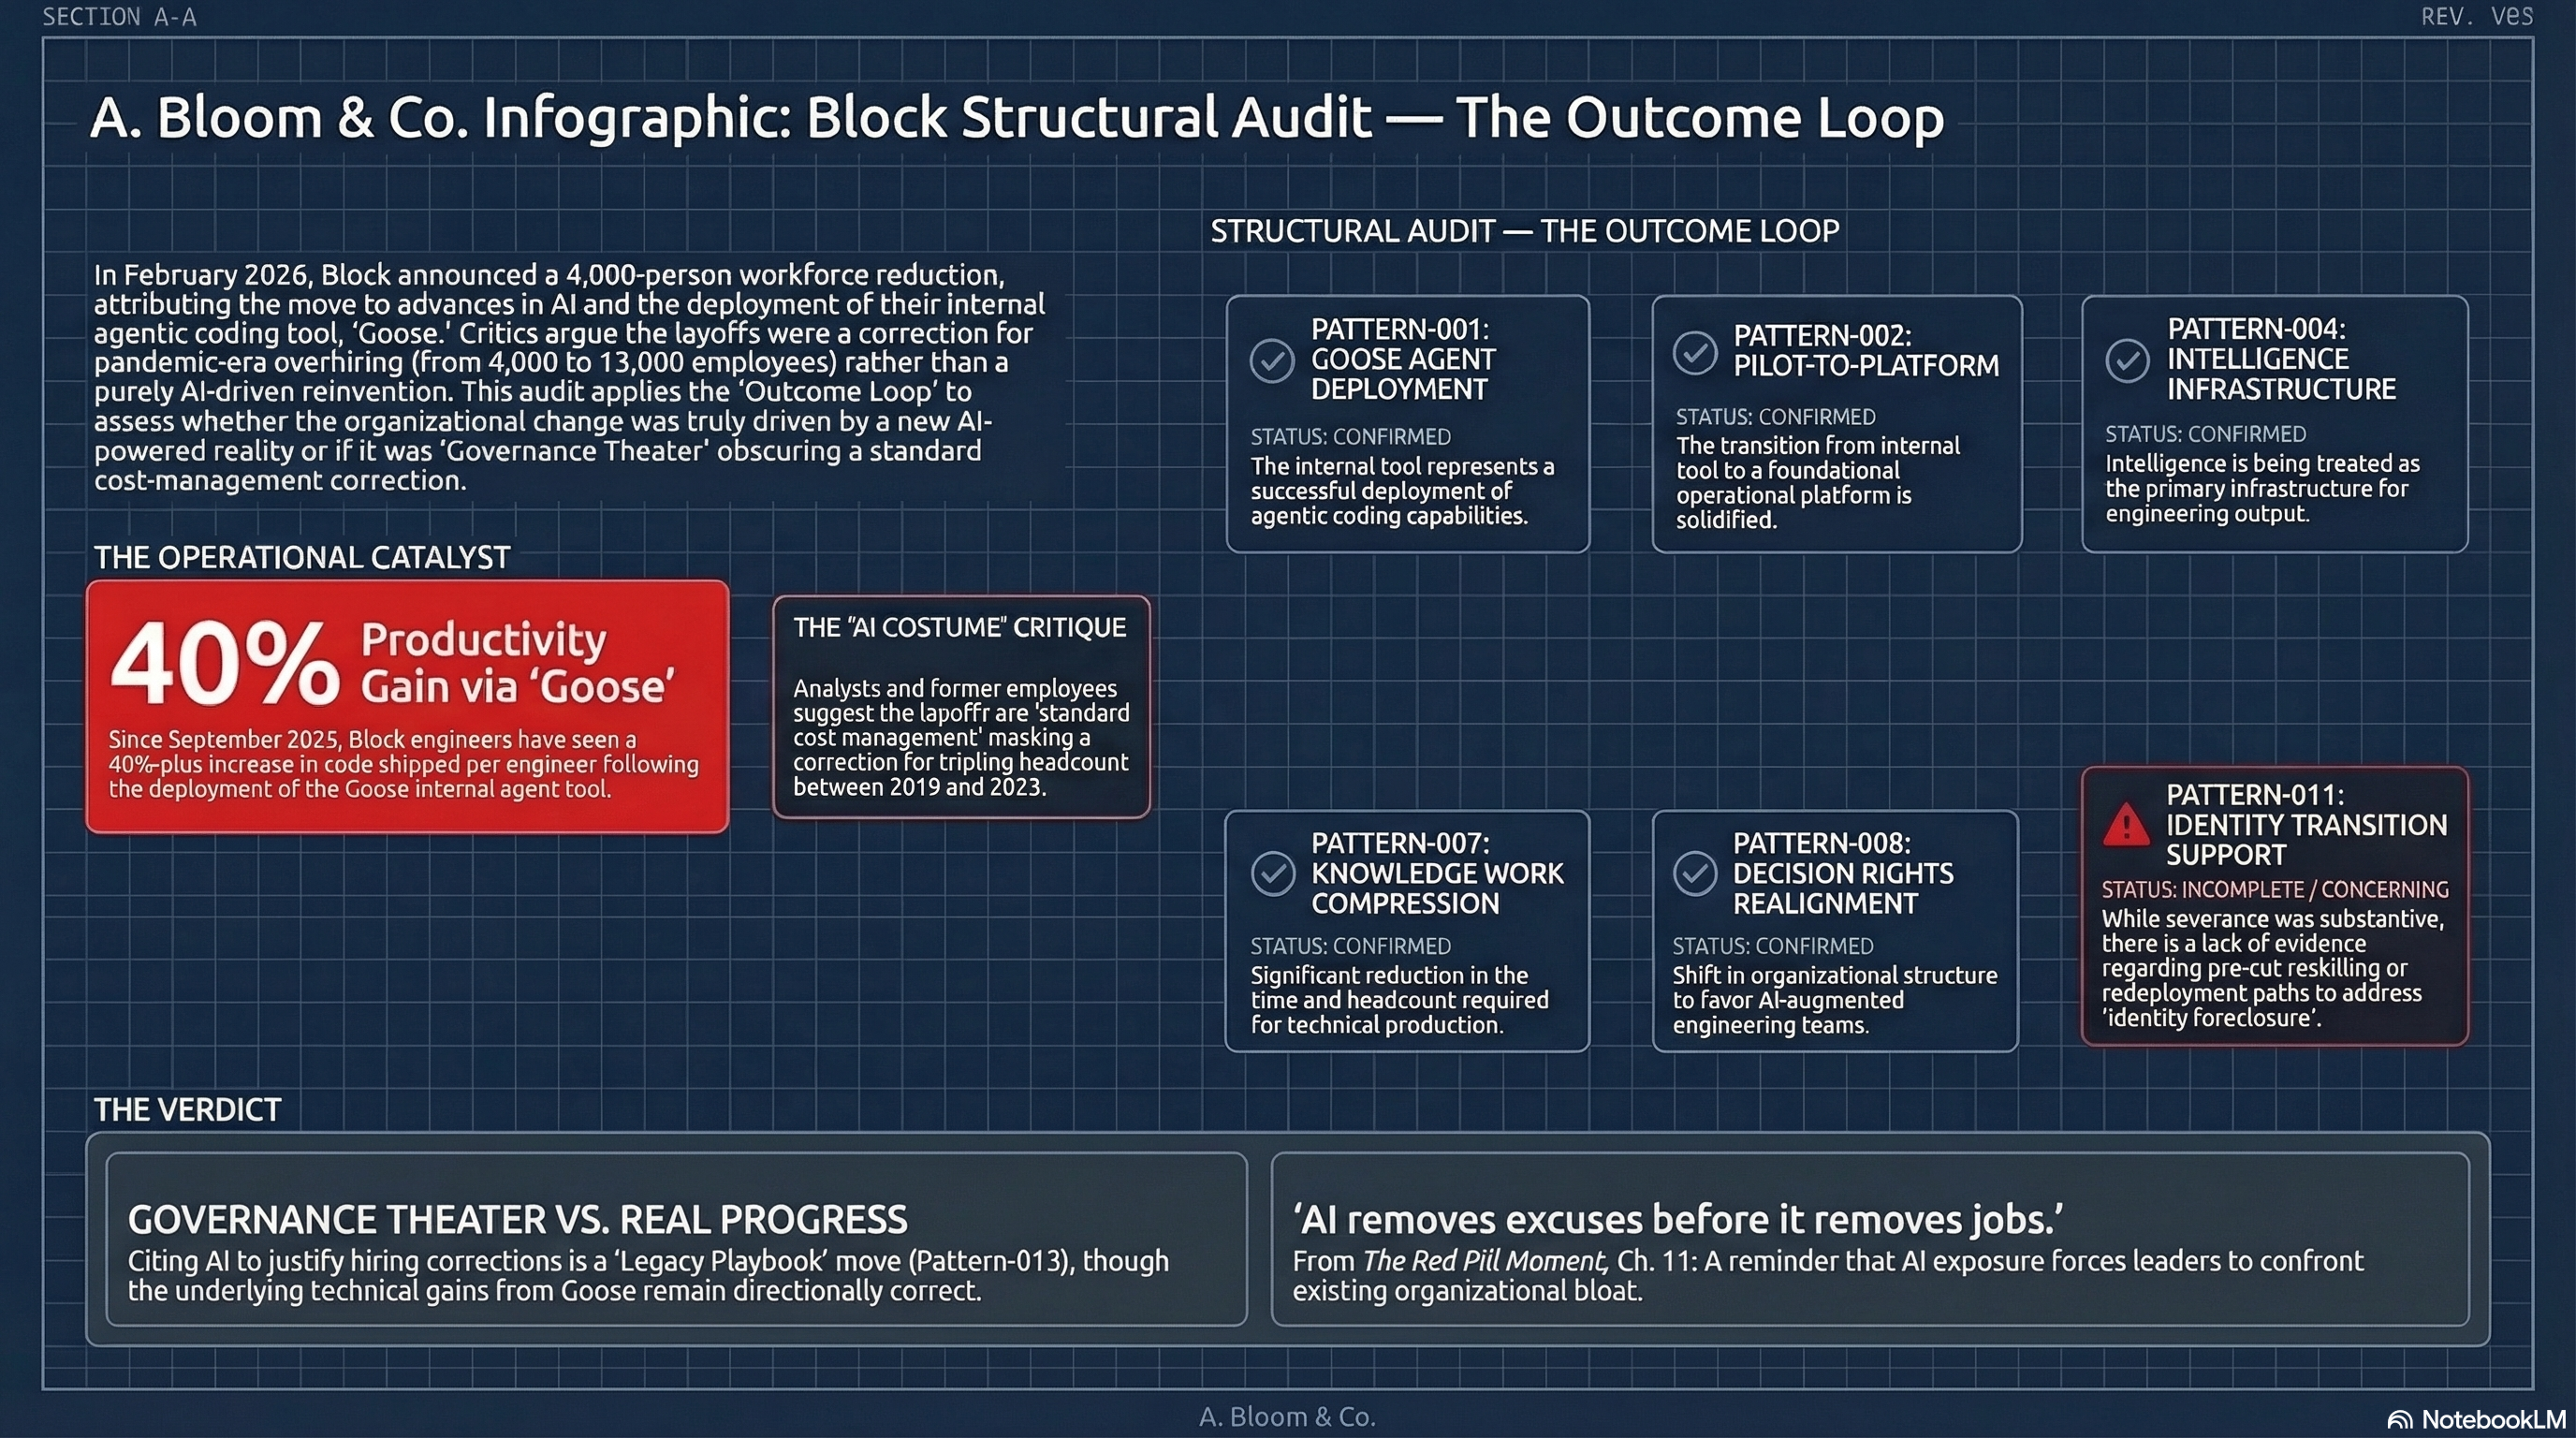
Task: Click the NotebookLM logo icon
Action: [2400, 1420]
